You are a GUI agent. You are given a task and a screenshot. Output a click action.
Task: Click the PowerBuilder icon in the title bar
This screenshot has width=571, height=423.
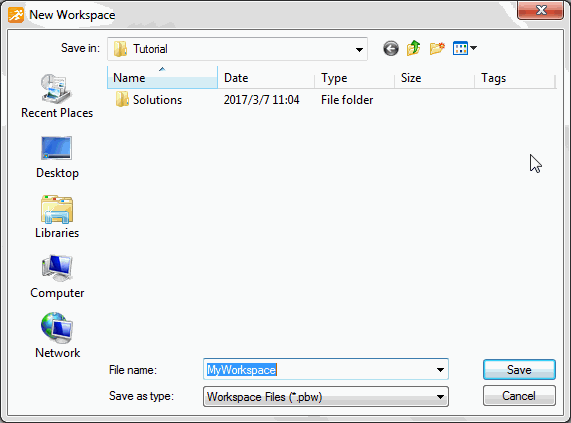pyautogui.click(x=16, y=15)
